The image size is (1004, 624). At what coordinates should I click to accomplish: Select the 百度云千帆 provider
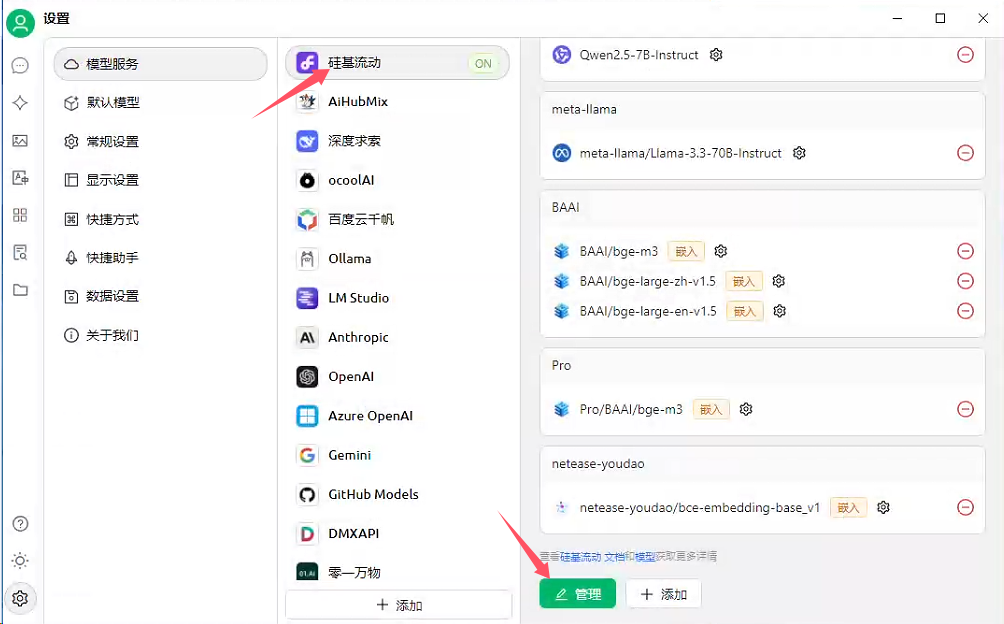pos(397,220)
